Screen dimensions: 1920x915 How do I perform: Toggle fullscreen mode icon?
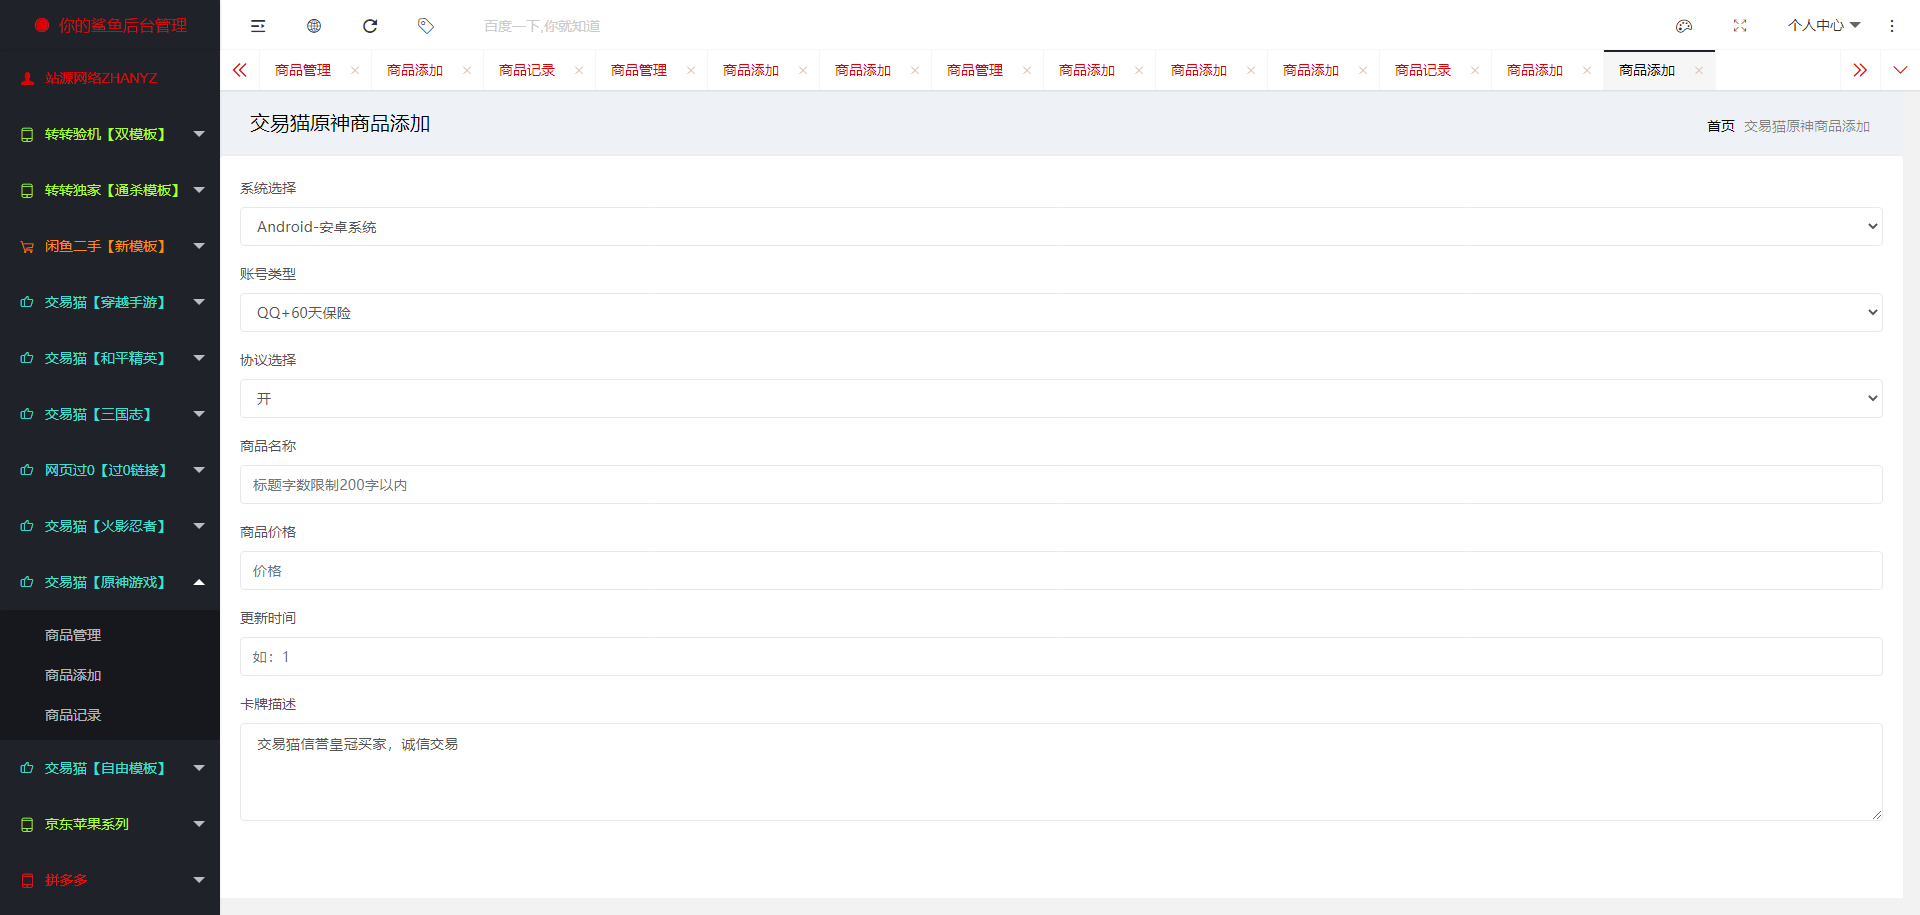[1740, 26]
